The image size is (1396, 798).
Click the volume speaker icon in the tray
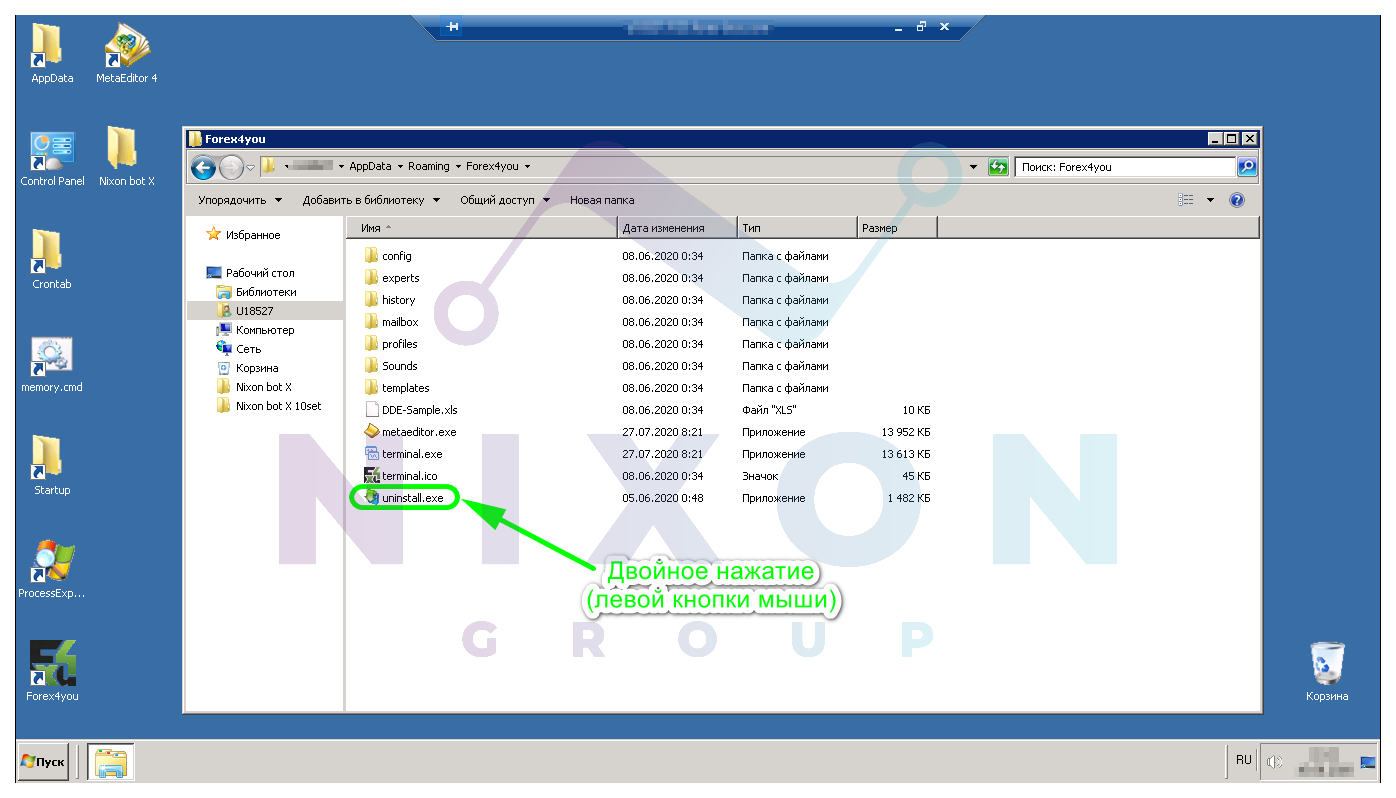click(1274, 762)
